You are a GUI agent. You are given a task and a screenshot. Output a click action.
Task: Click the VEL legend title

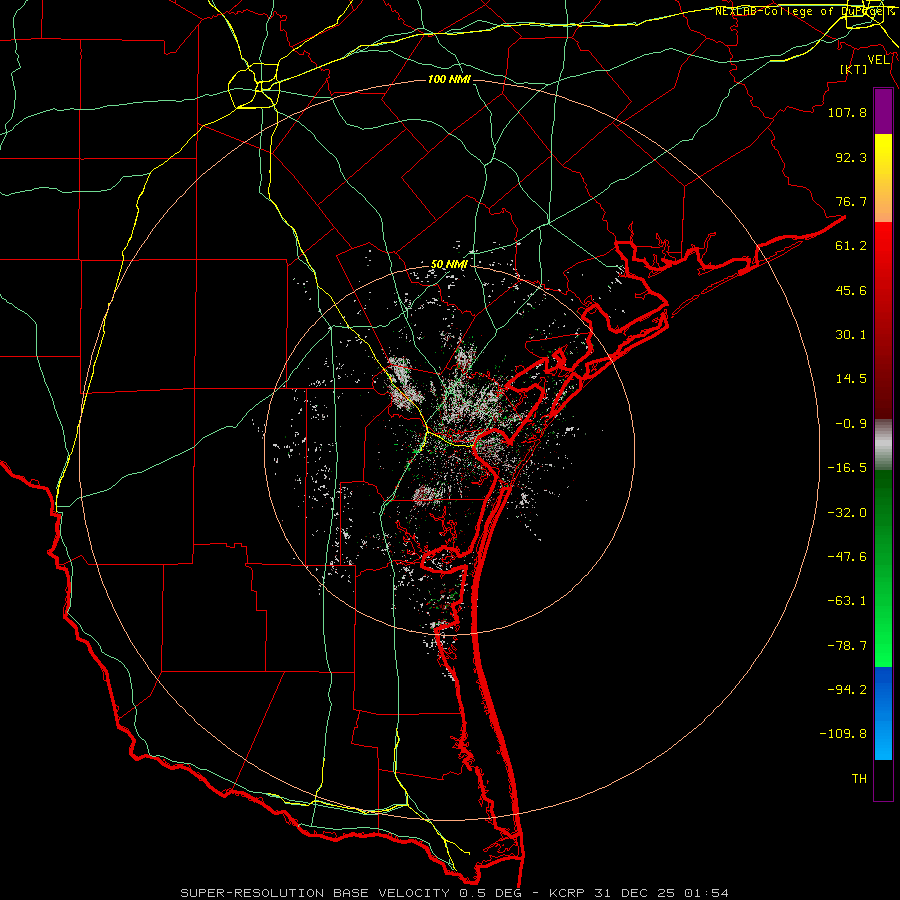point(878,60)
